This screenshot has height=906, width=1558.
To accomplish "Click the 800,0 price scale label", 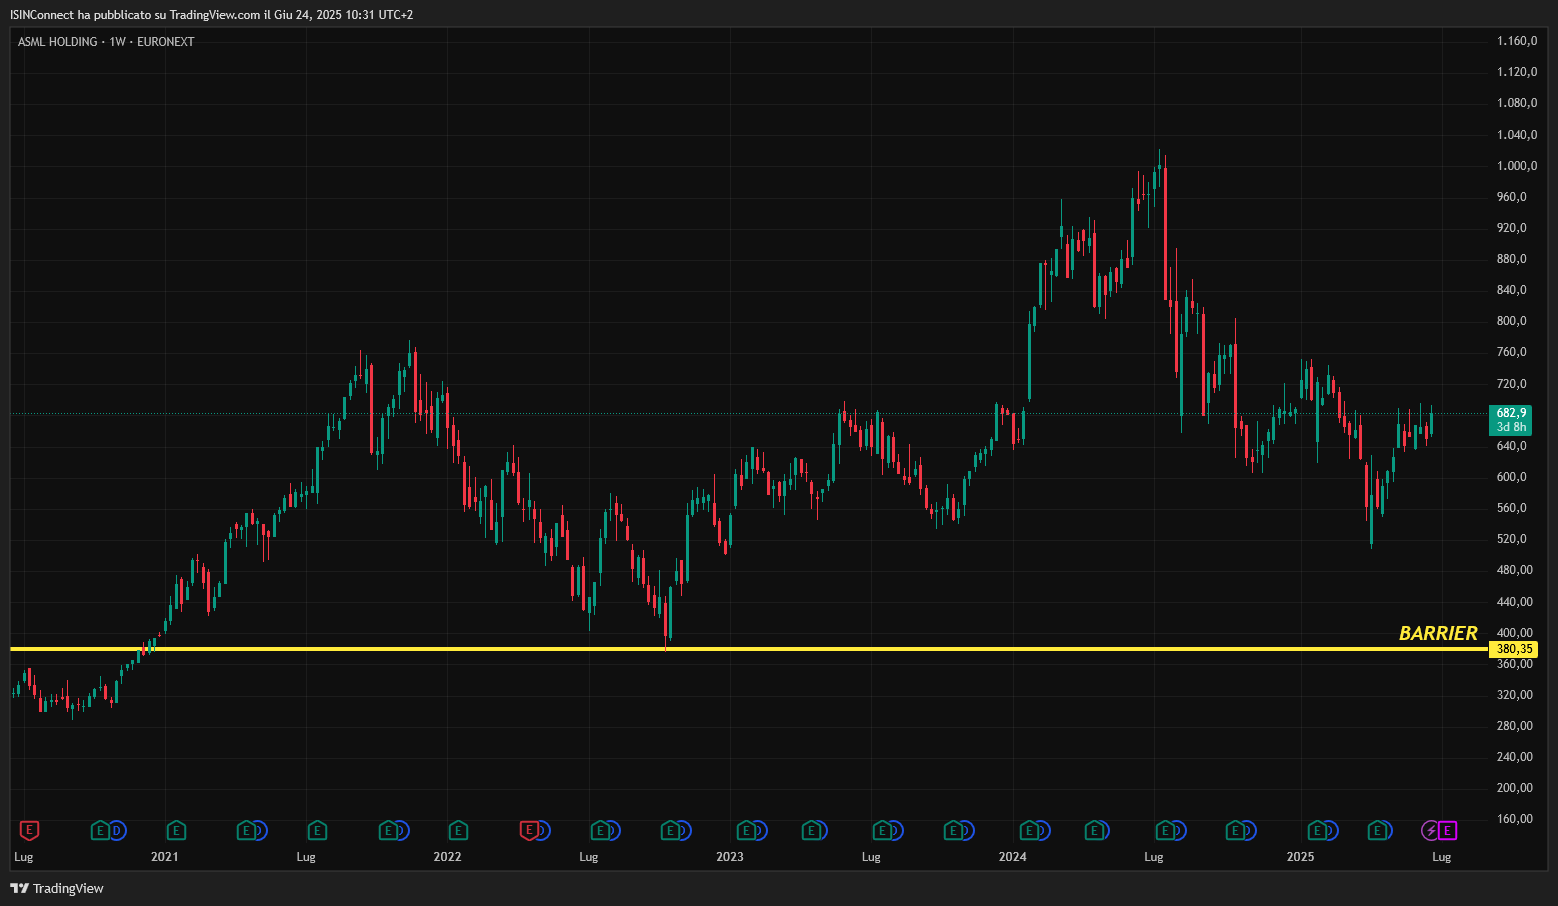I will tap(1512, 321).
